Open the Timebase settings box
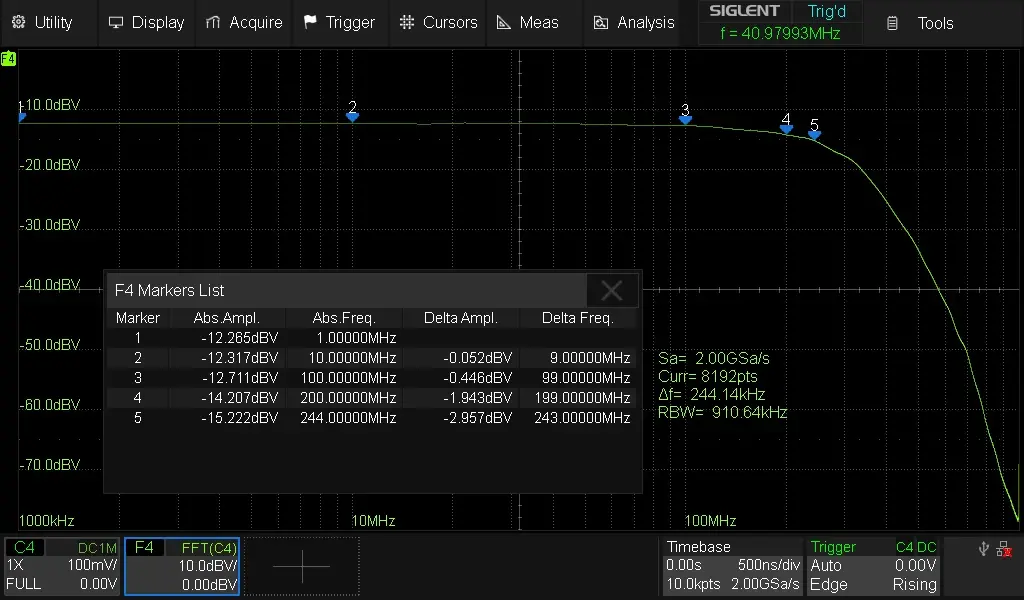The height and width of the screenshot is (600, 1024). [733, 566]
